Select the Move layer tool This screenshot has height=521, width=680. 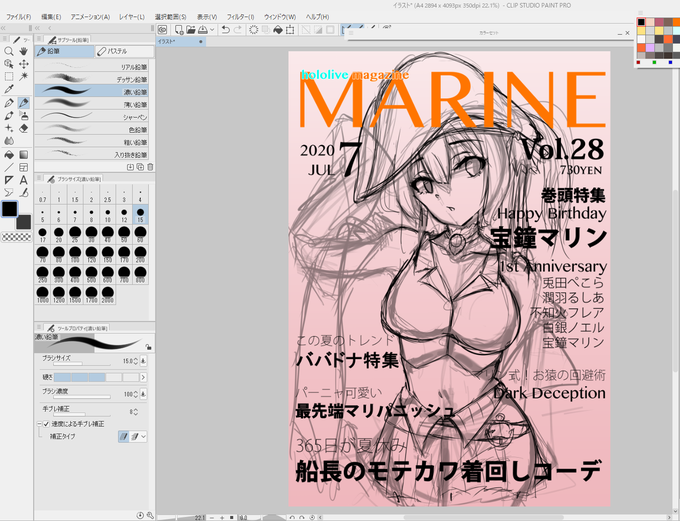[23, 64]
